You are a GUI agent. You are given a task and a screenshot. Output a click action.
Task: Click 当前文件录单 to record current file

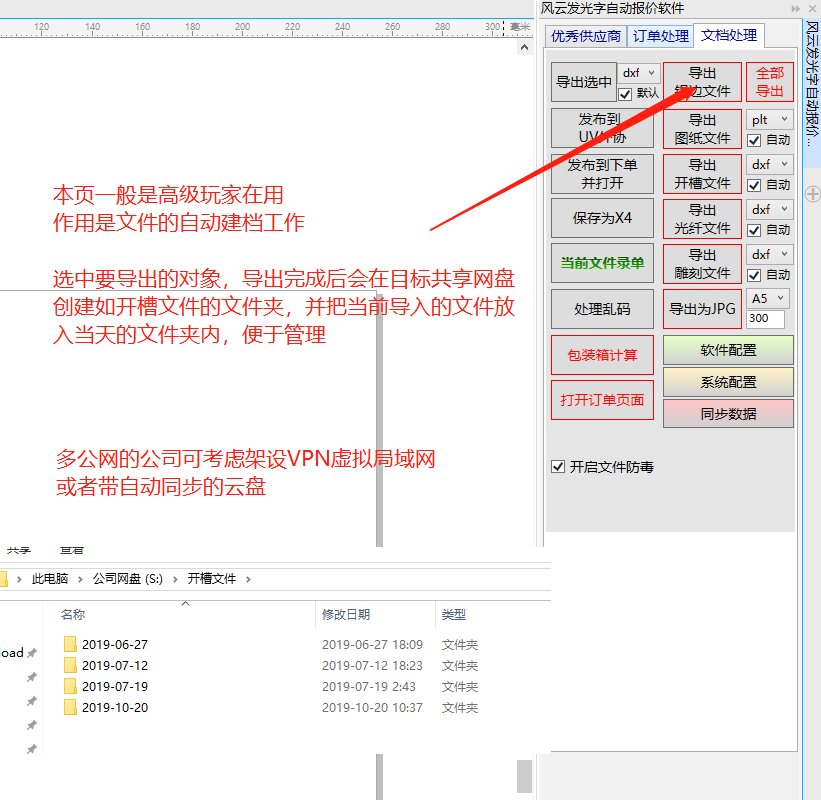coord(601,262)
